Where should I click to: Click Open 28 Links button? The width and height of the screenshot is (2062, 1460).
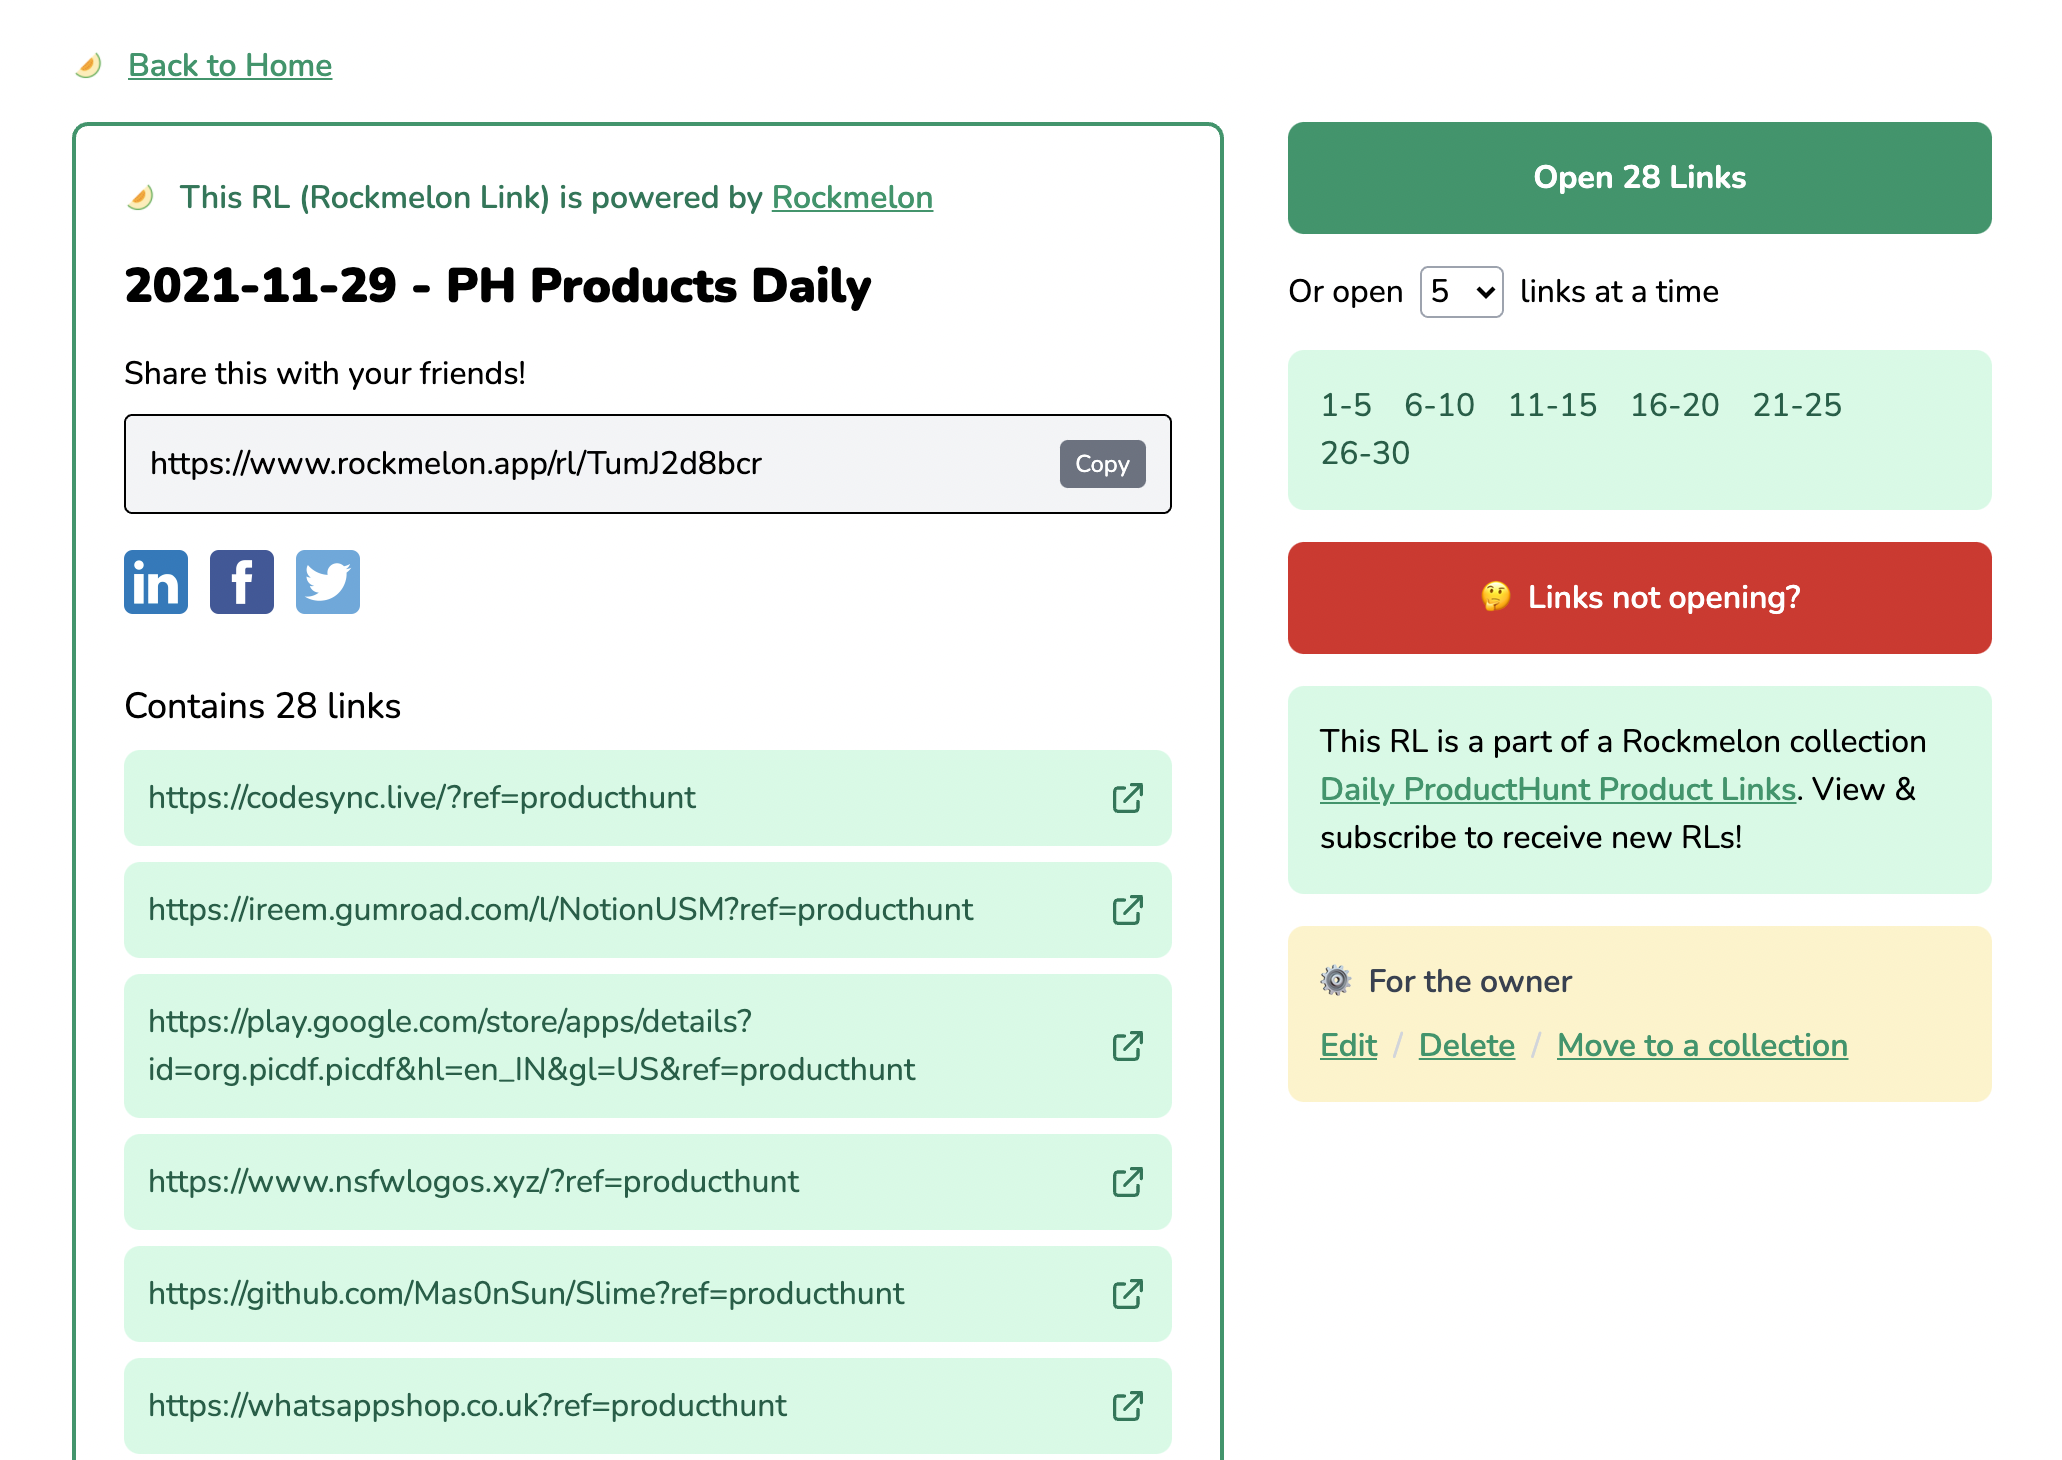(x=1639, y=178)
